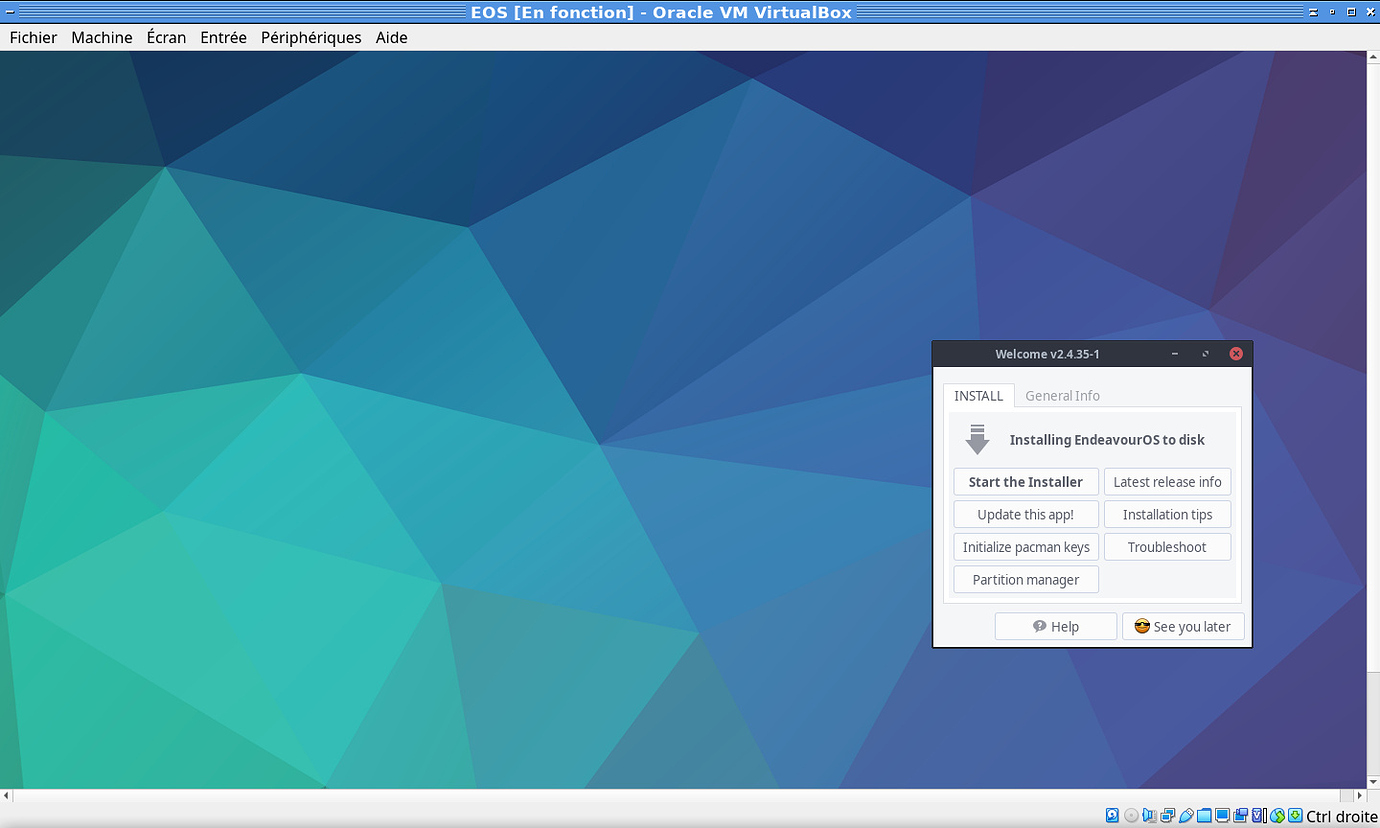Click the display monitor icon in status bar
Screen dimensions: 1380x828
(1222, 816)
